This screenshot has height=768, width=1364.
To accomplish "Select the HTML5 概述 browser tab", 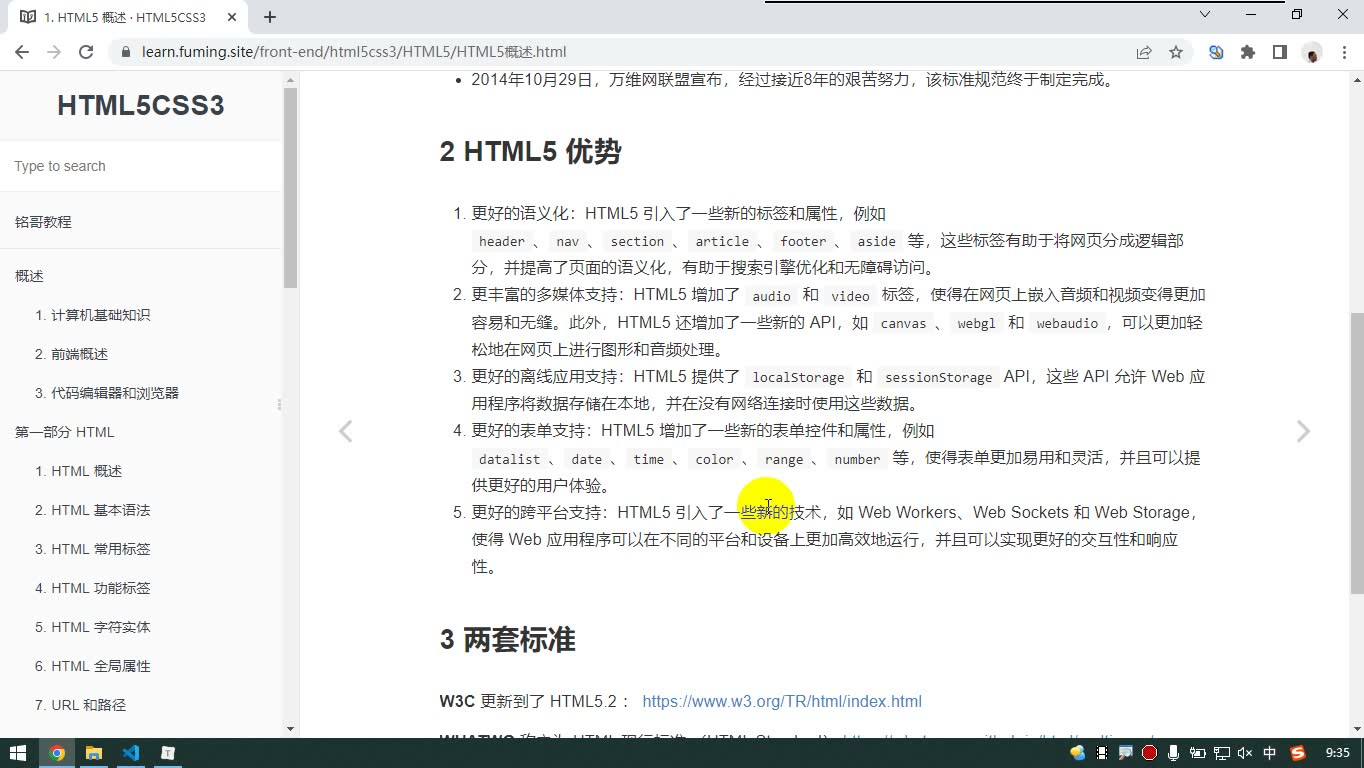I will [x=125, y=17].
